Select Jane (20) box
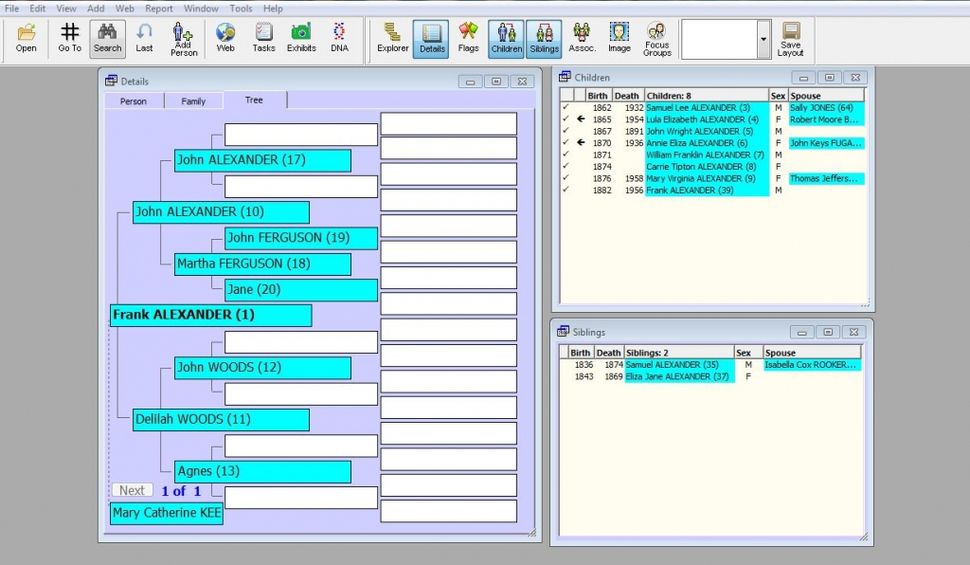970x565 pixels. click(x=301, y=290)
